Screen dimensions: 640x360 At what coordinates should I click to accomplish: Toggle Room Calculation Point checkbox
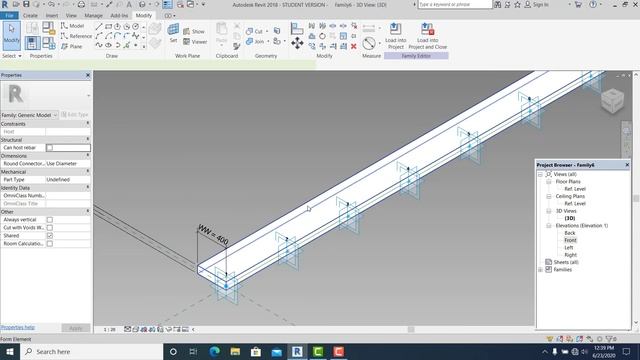pyautogui.click(x=50, y=244)
